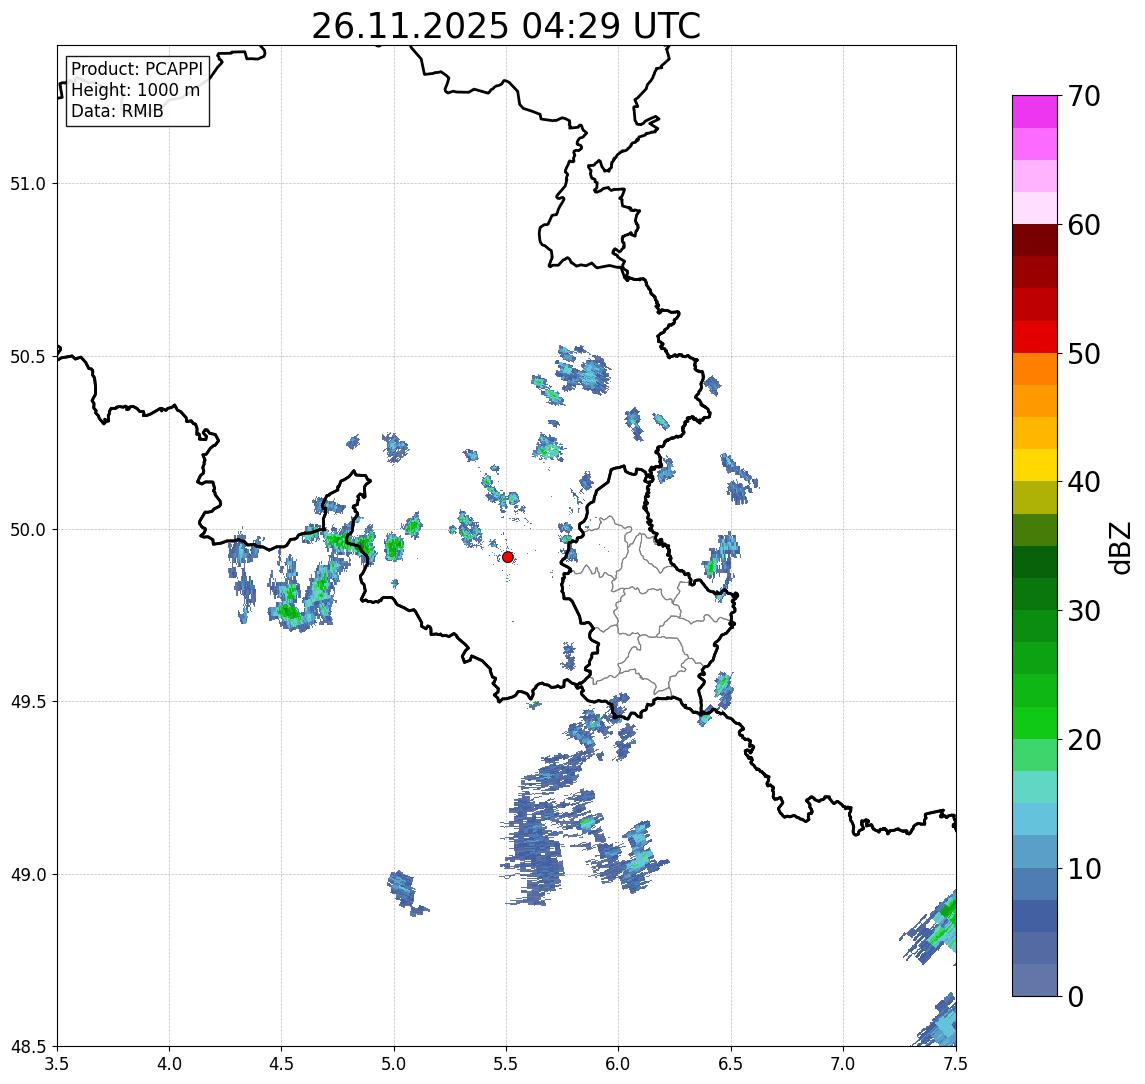Viewport: 1145px width, 1084px height.
Task: Click the colorbar tick label '50'
Action: (1084, 354)
